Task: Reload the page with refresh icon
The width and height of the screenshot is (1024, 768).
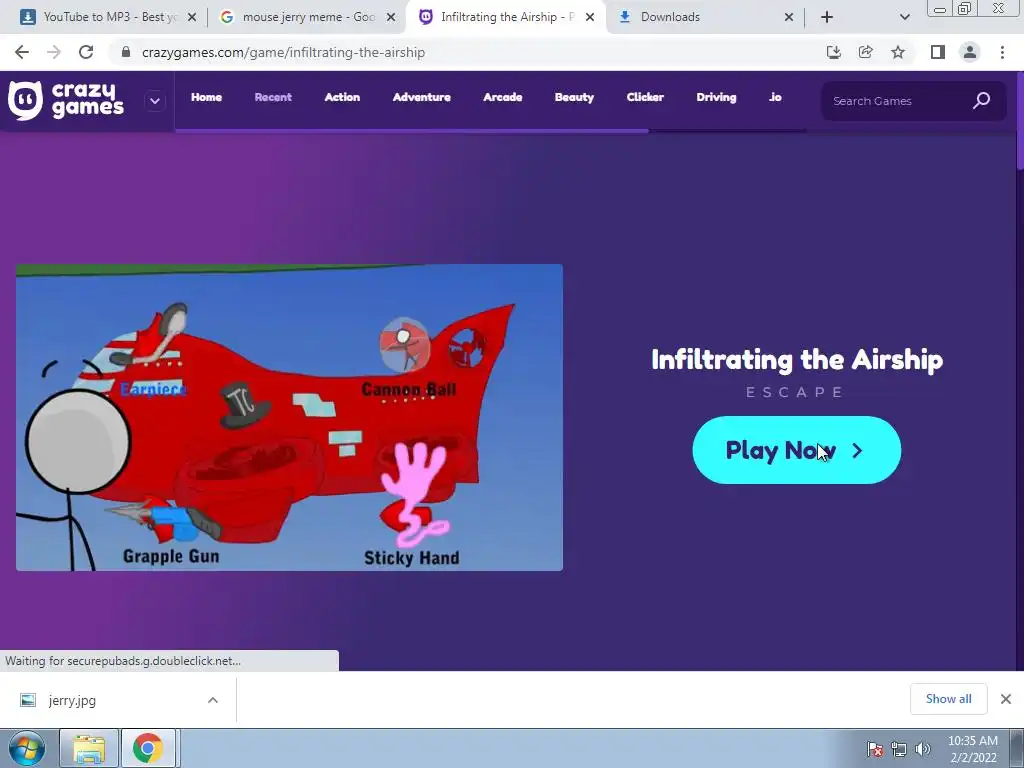Action: coord(86,52)
